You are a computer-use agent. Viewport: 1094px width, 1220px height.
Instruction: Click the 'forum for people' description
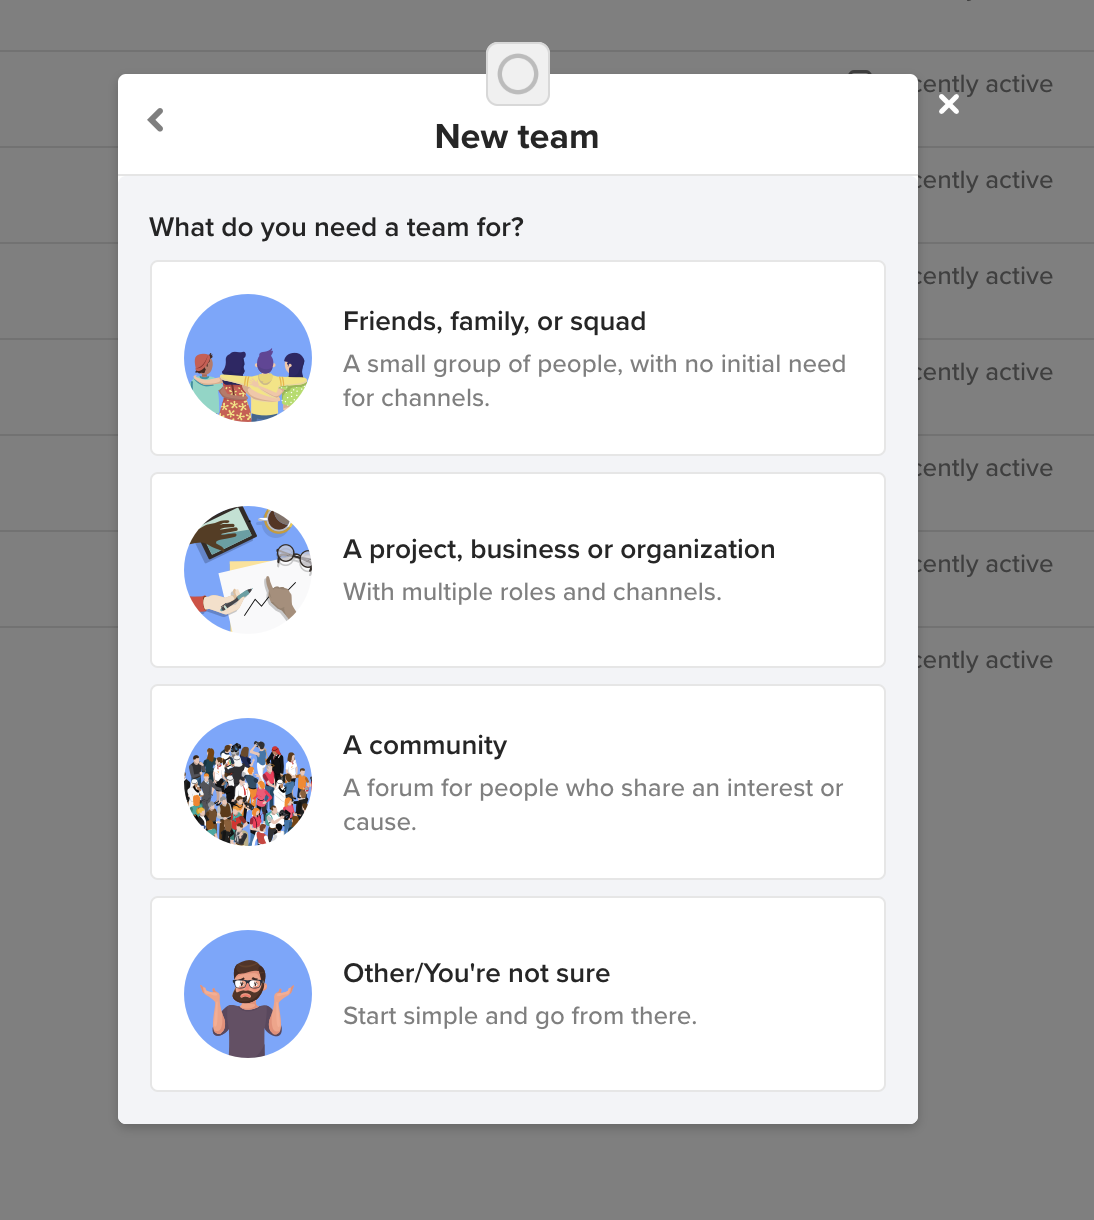pos(593,805)
